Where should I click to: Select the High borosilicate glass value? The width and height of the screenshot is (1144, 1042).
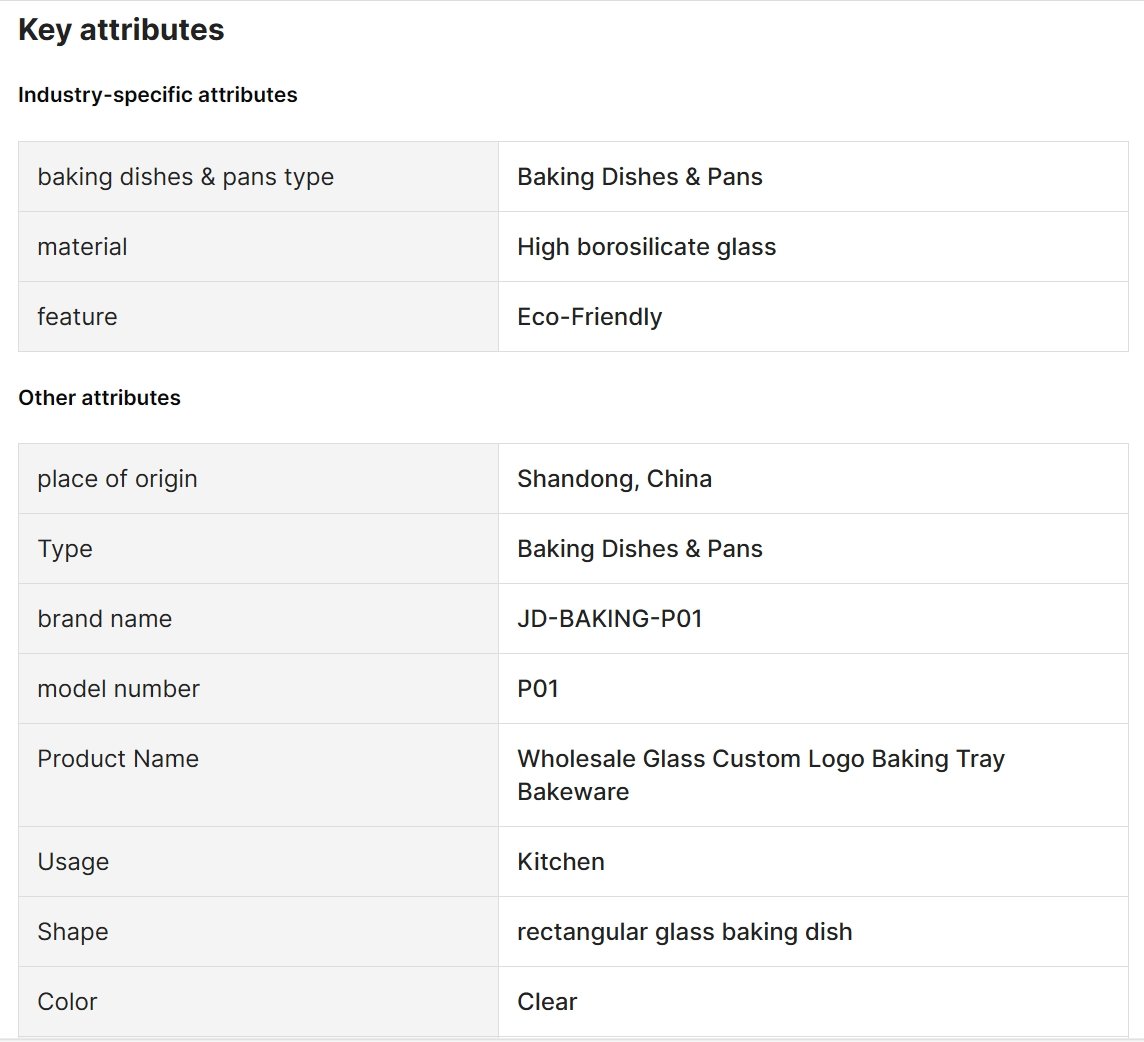pos(646,247)
